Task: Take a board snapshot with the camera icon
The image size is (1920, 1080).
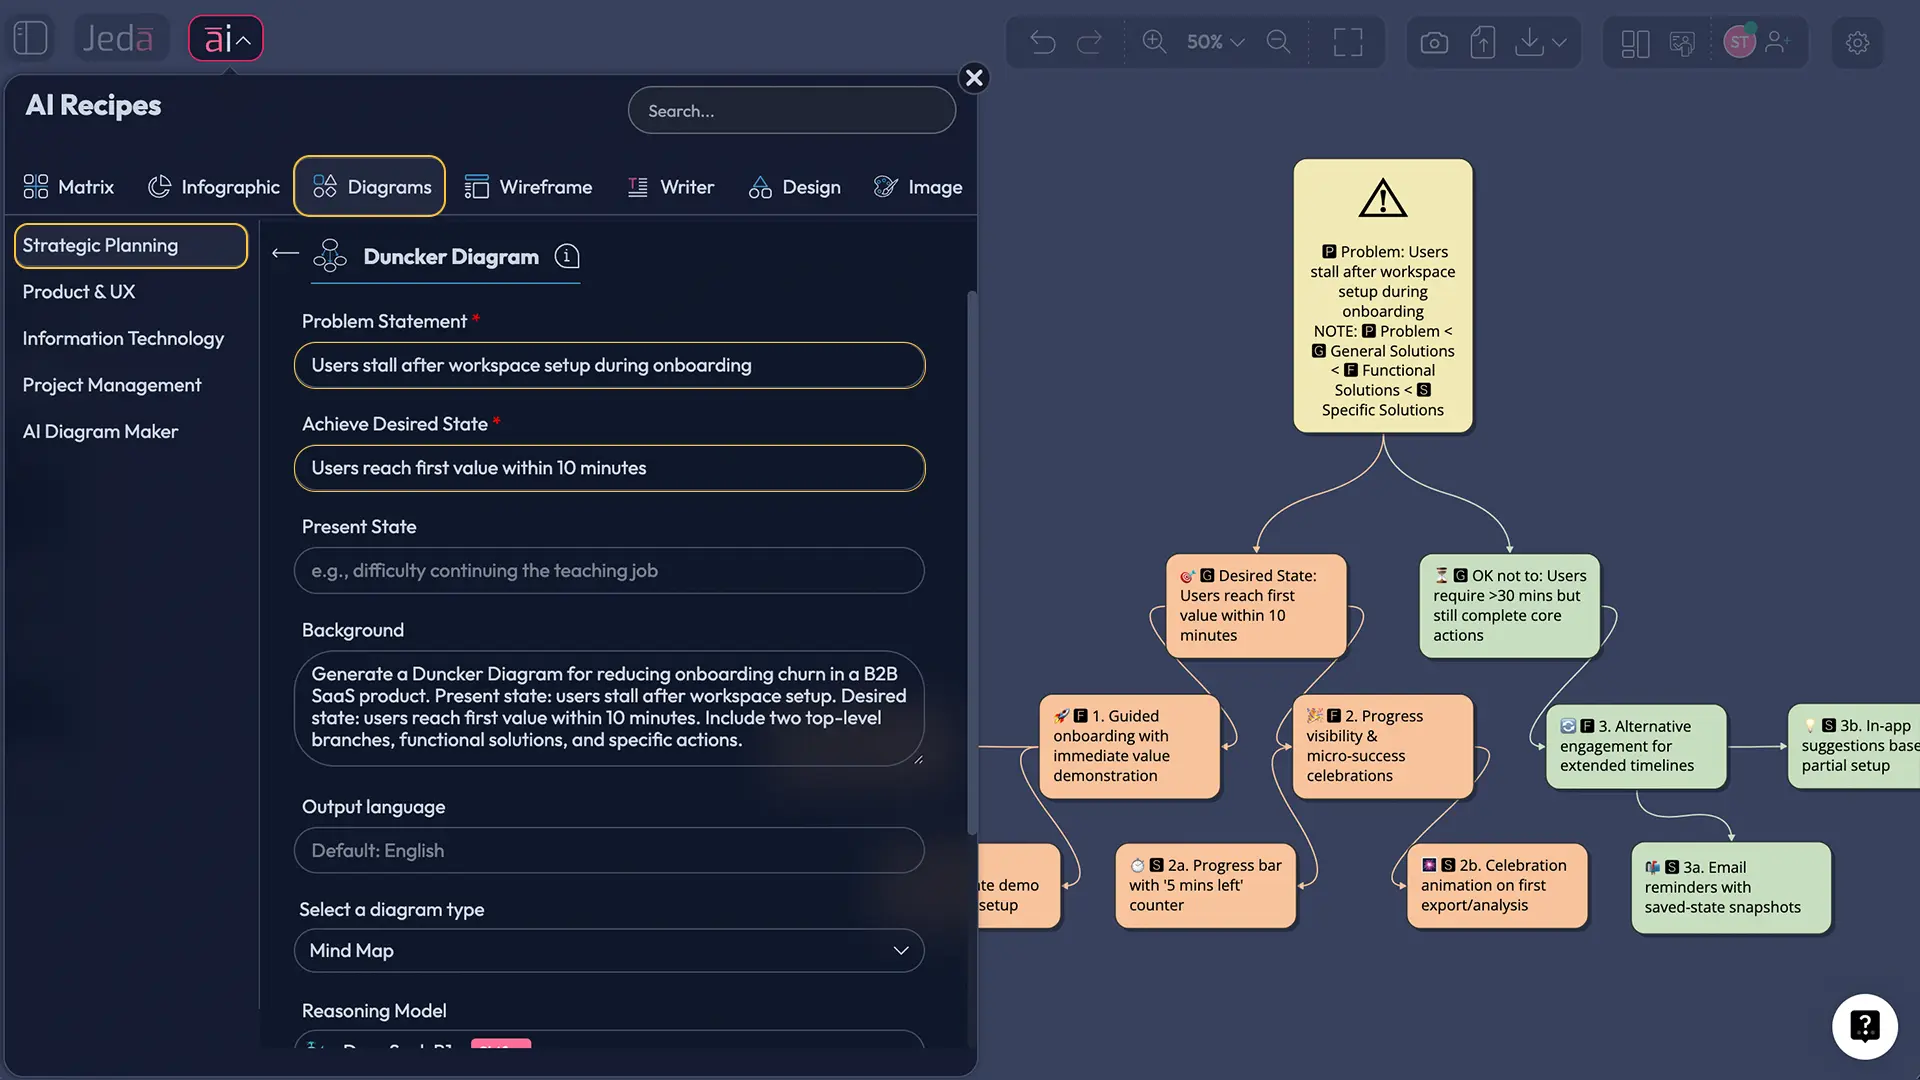Action: pos(1434,42)
